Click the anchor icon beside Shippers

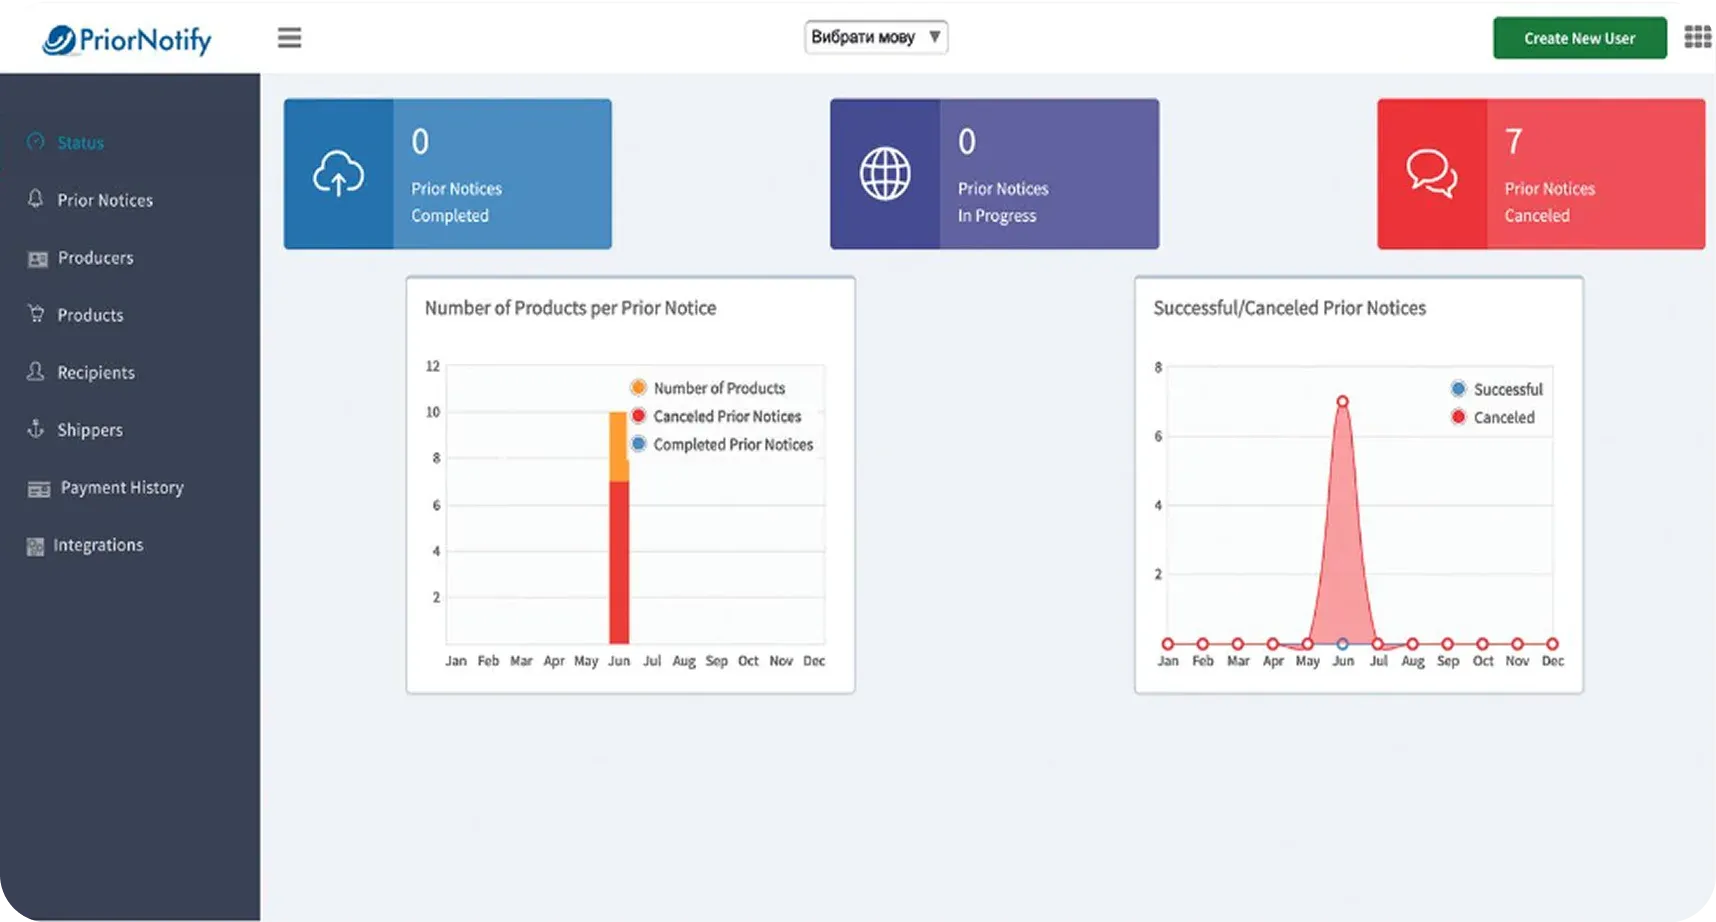[x=36, y=429]
